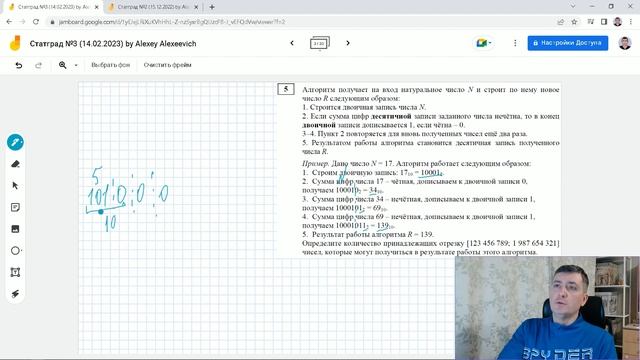Image resolution: width=640 pixels, height=360 pixels.
Task: Click 'Очистить фрейм' clear frame
Action: [167, 65]
